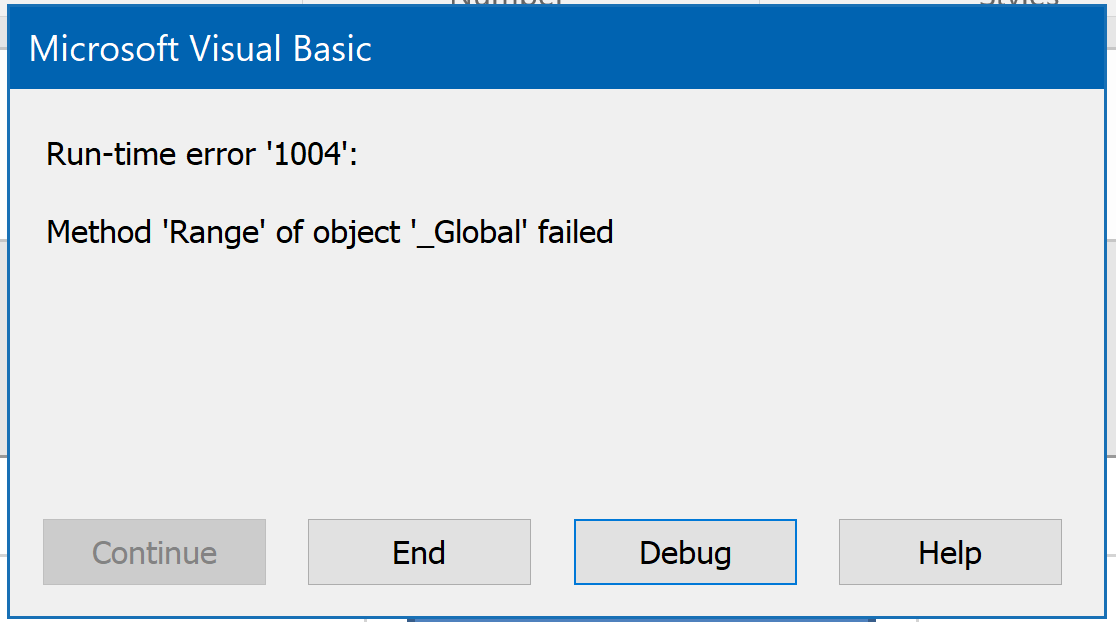Click the grayed-out Continue button
Viewport: 1116px width, 622px height.
pos(154,552)
